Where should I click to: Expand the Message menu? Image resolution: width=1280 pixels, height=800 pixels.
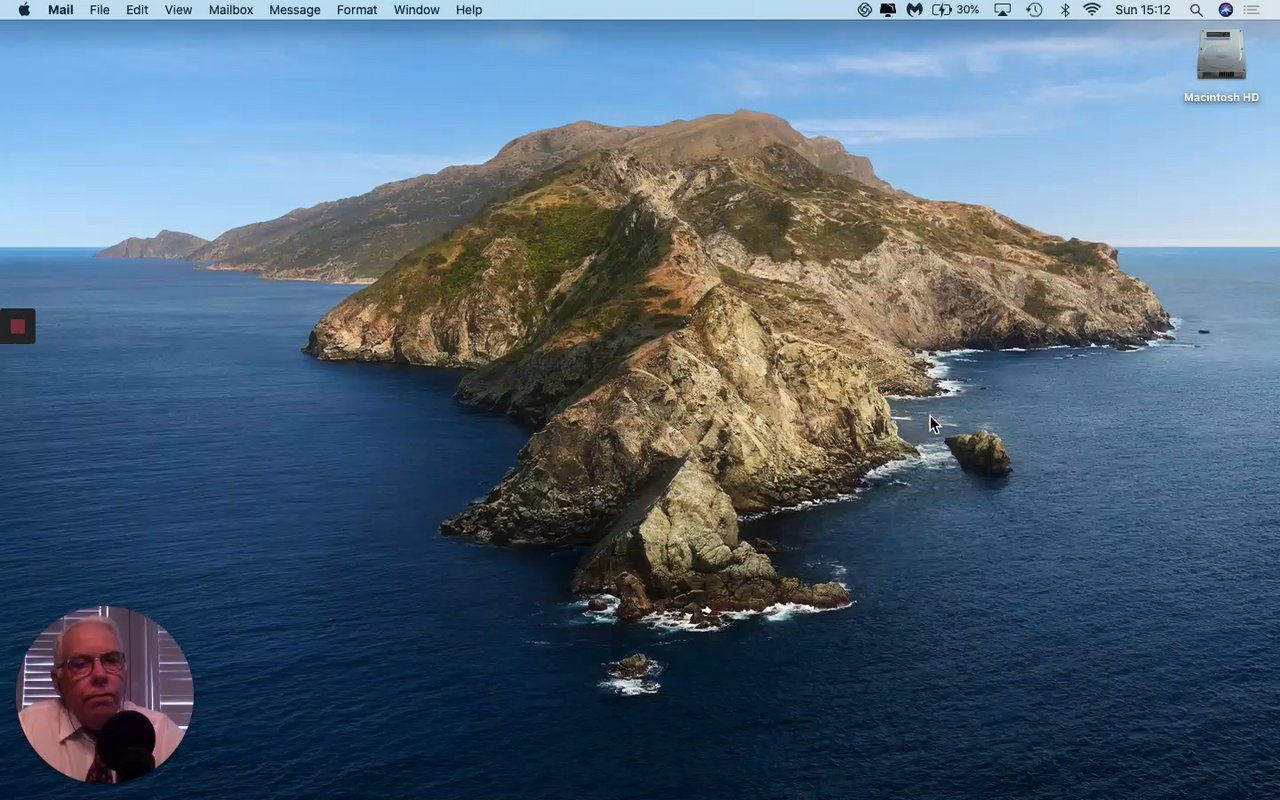coord(294,10)
